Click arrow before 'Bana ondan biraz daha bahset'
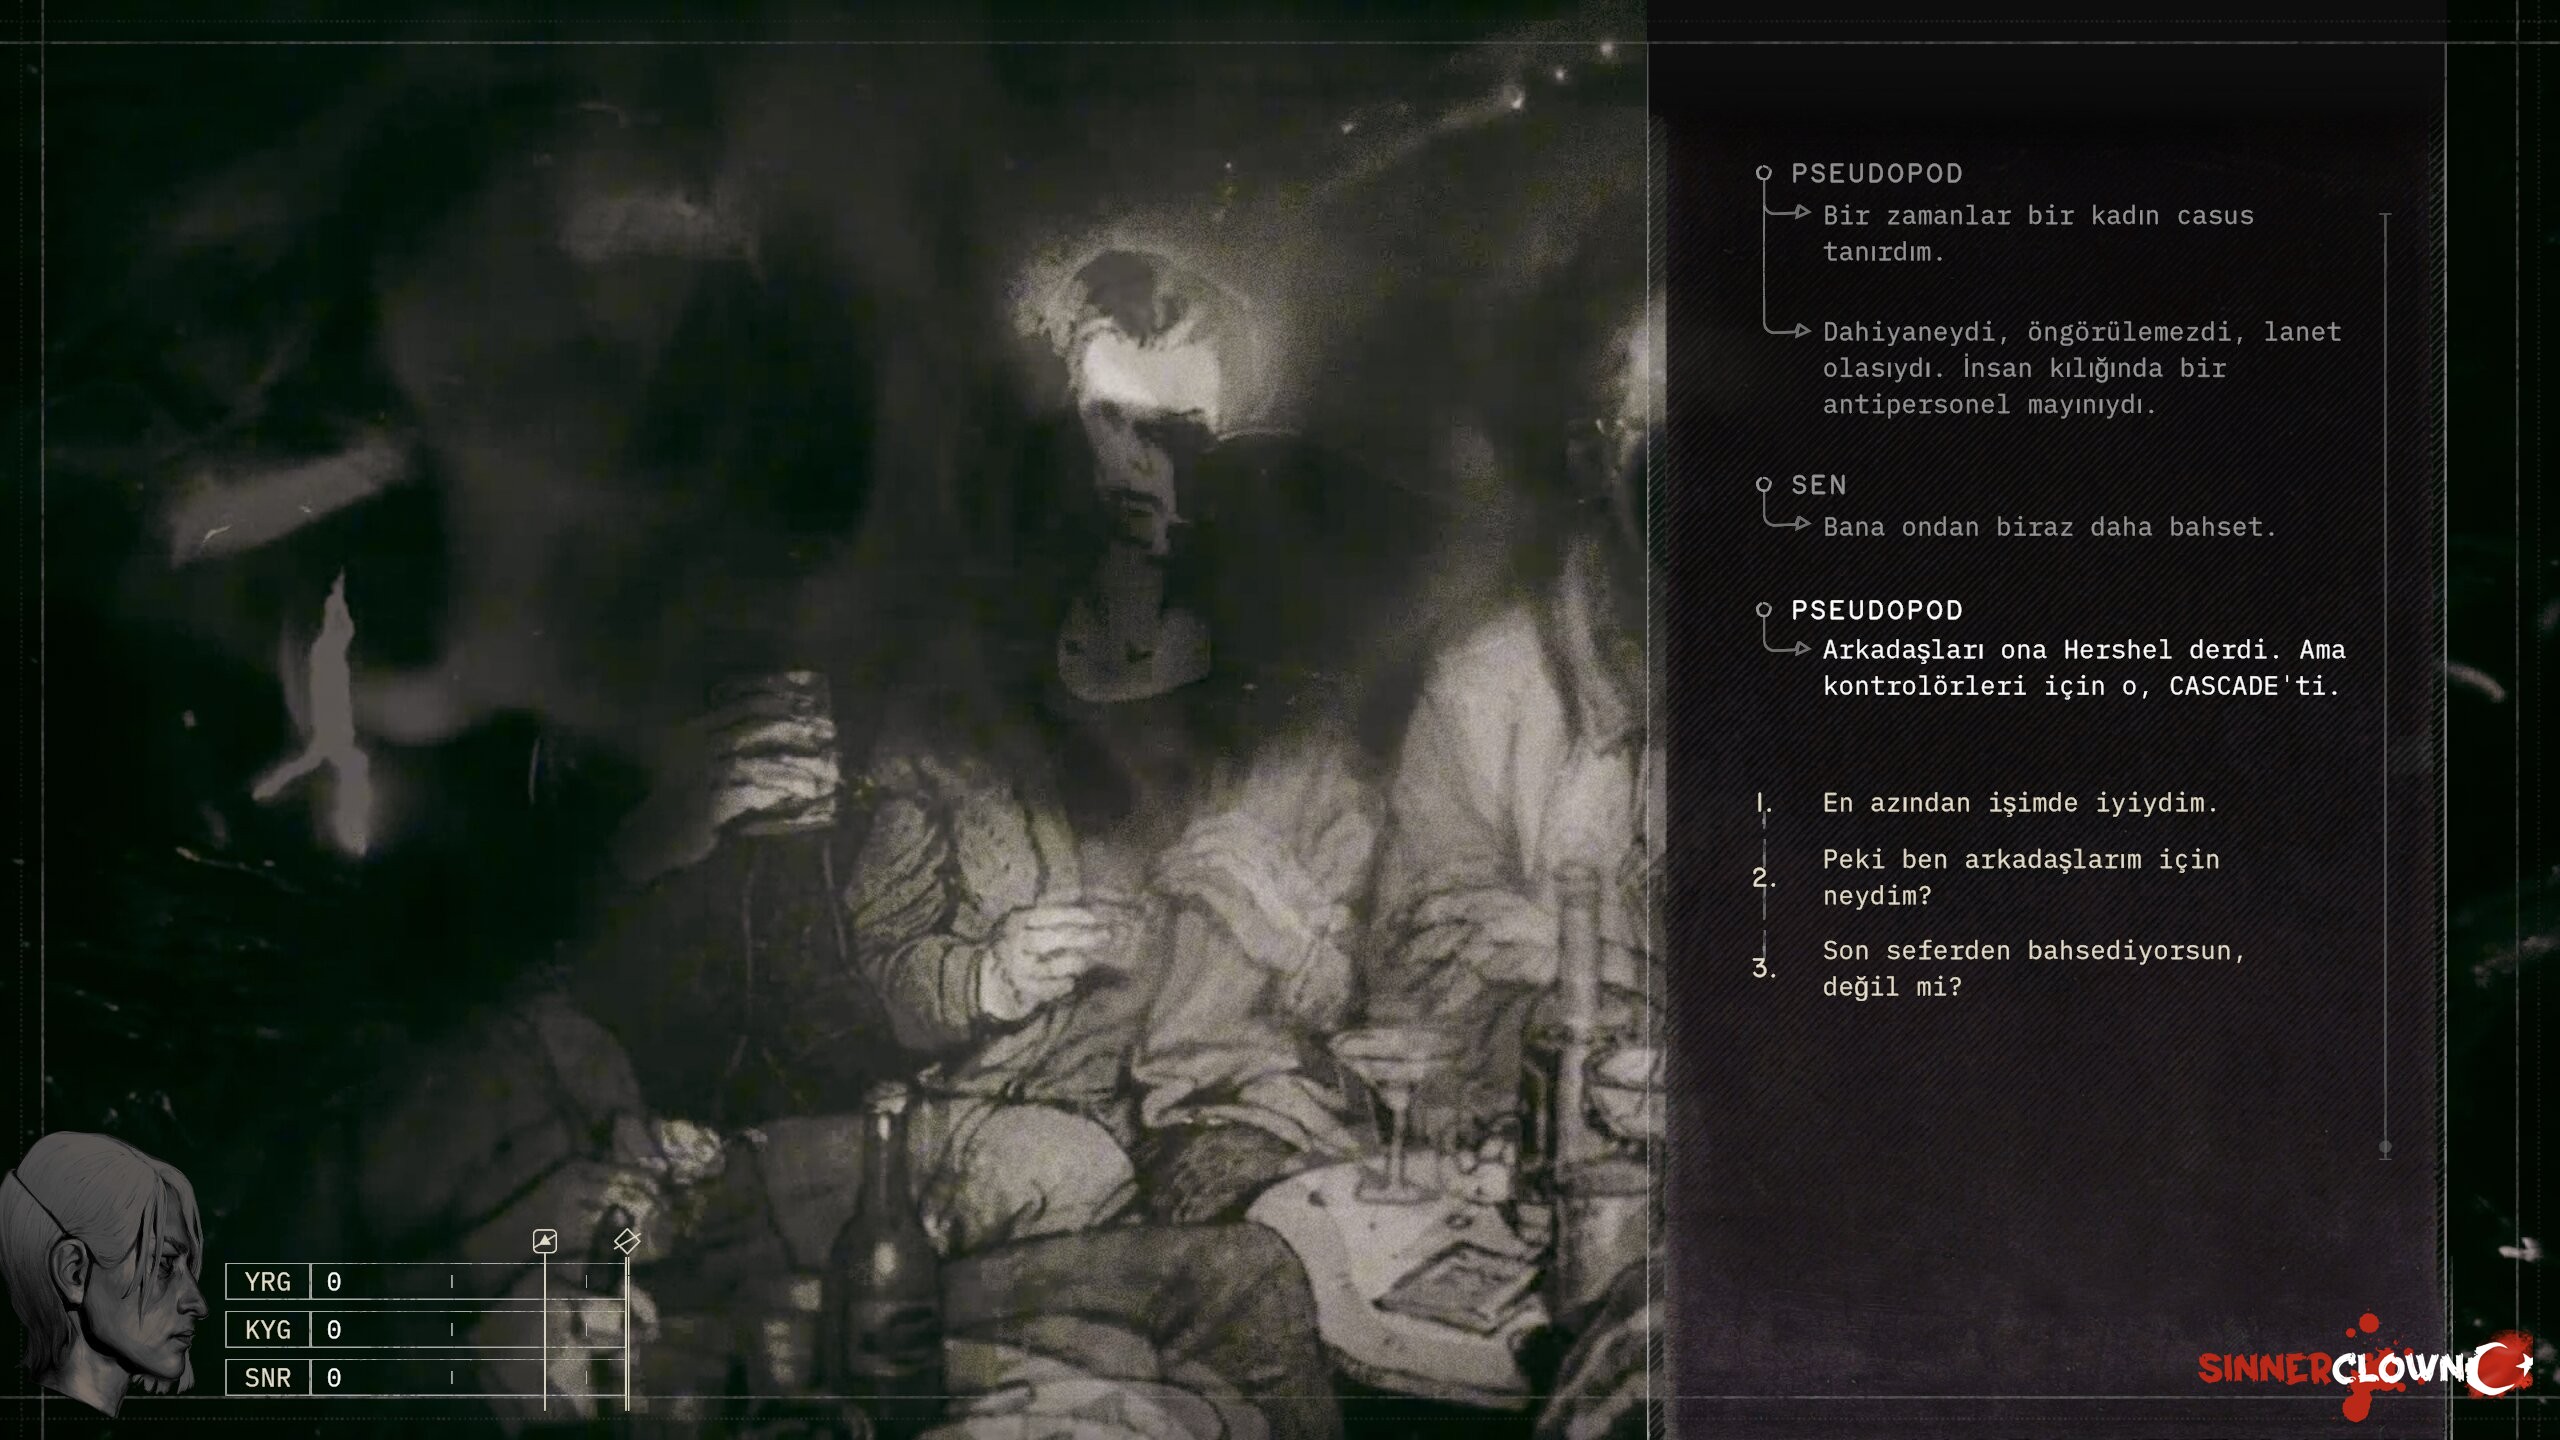The image size is (2560, 1440). click(1802, 524)
